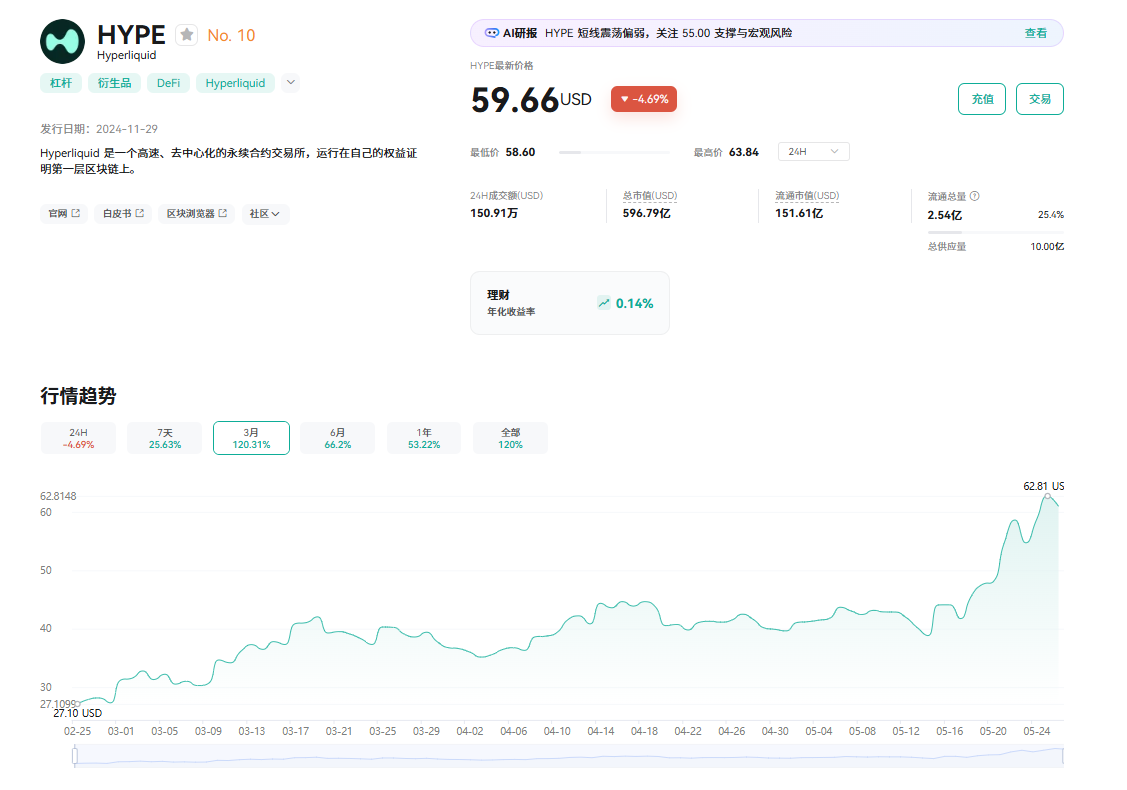Switch chart to the 全部 tab
Screen dimensions: 1127x790
point(510,438)
